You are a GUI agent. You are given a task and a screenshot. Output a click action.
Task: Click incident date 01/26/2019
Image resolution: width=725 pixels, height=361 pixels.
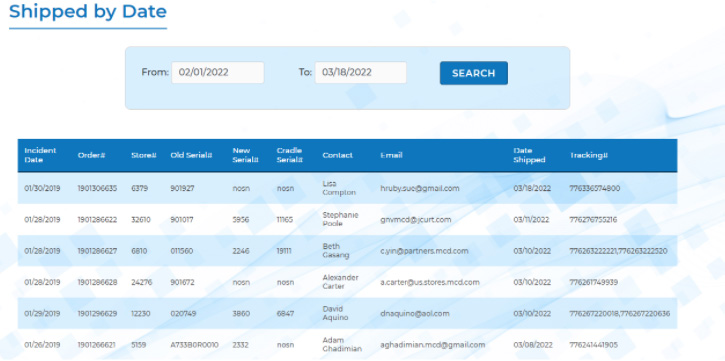point(42,345)
